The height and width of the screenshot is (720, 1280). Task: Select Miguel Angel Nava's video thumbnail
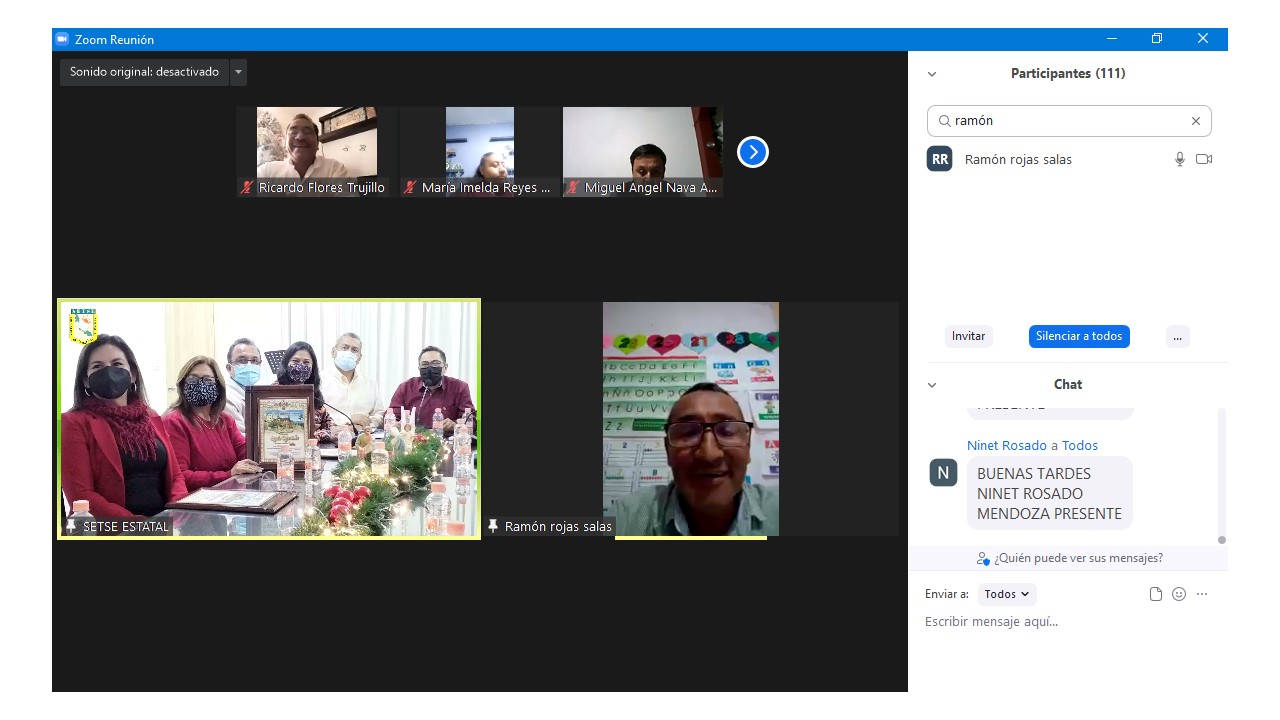coord(642,152)
